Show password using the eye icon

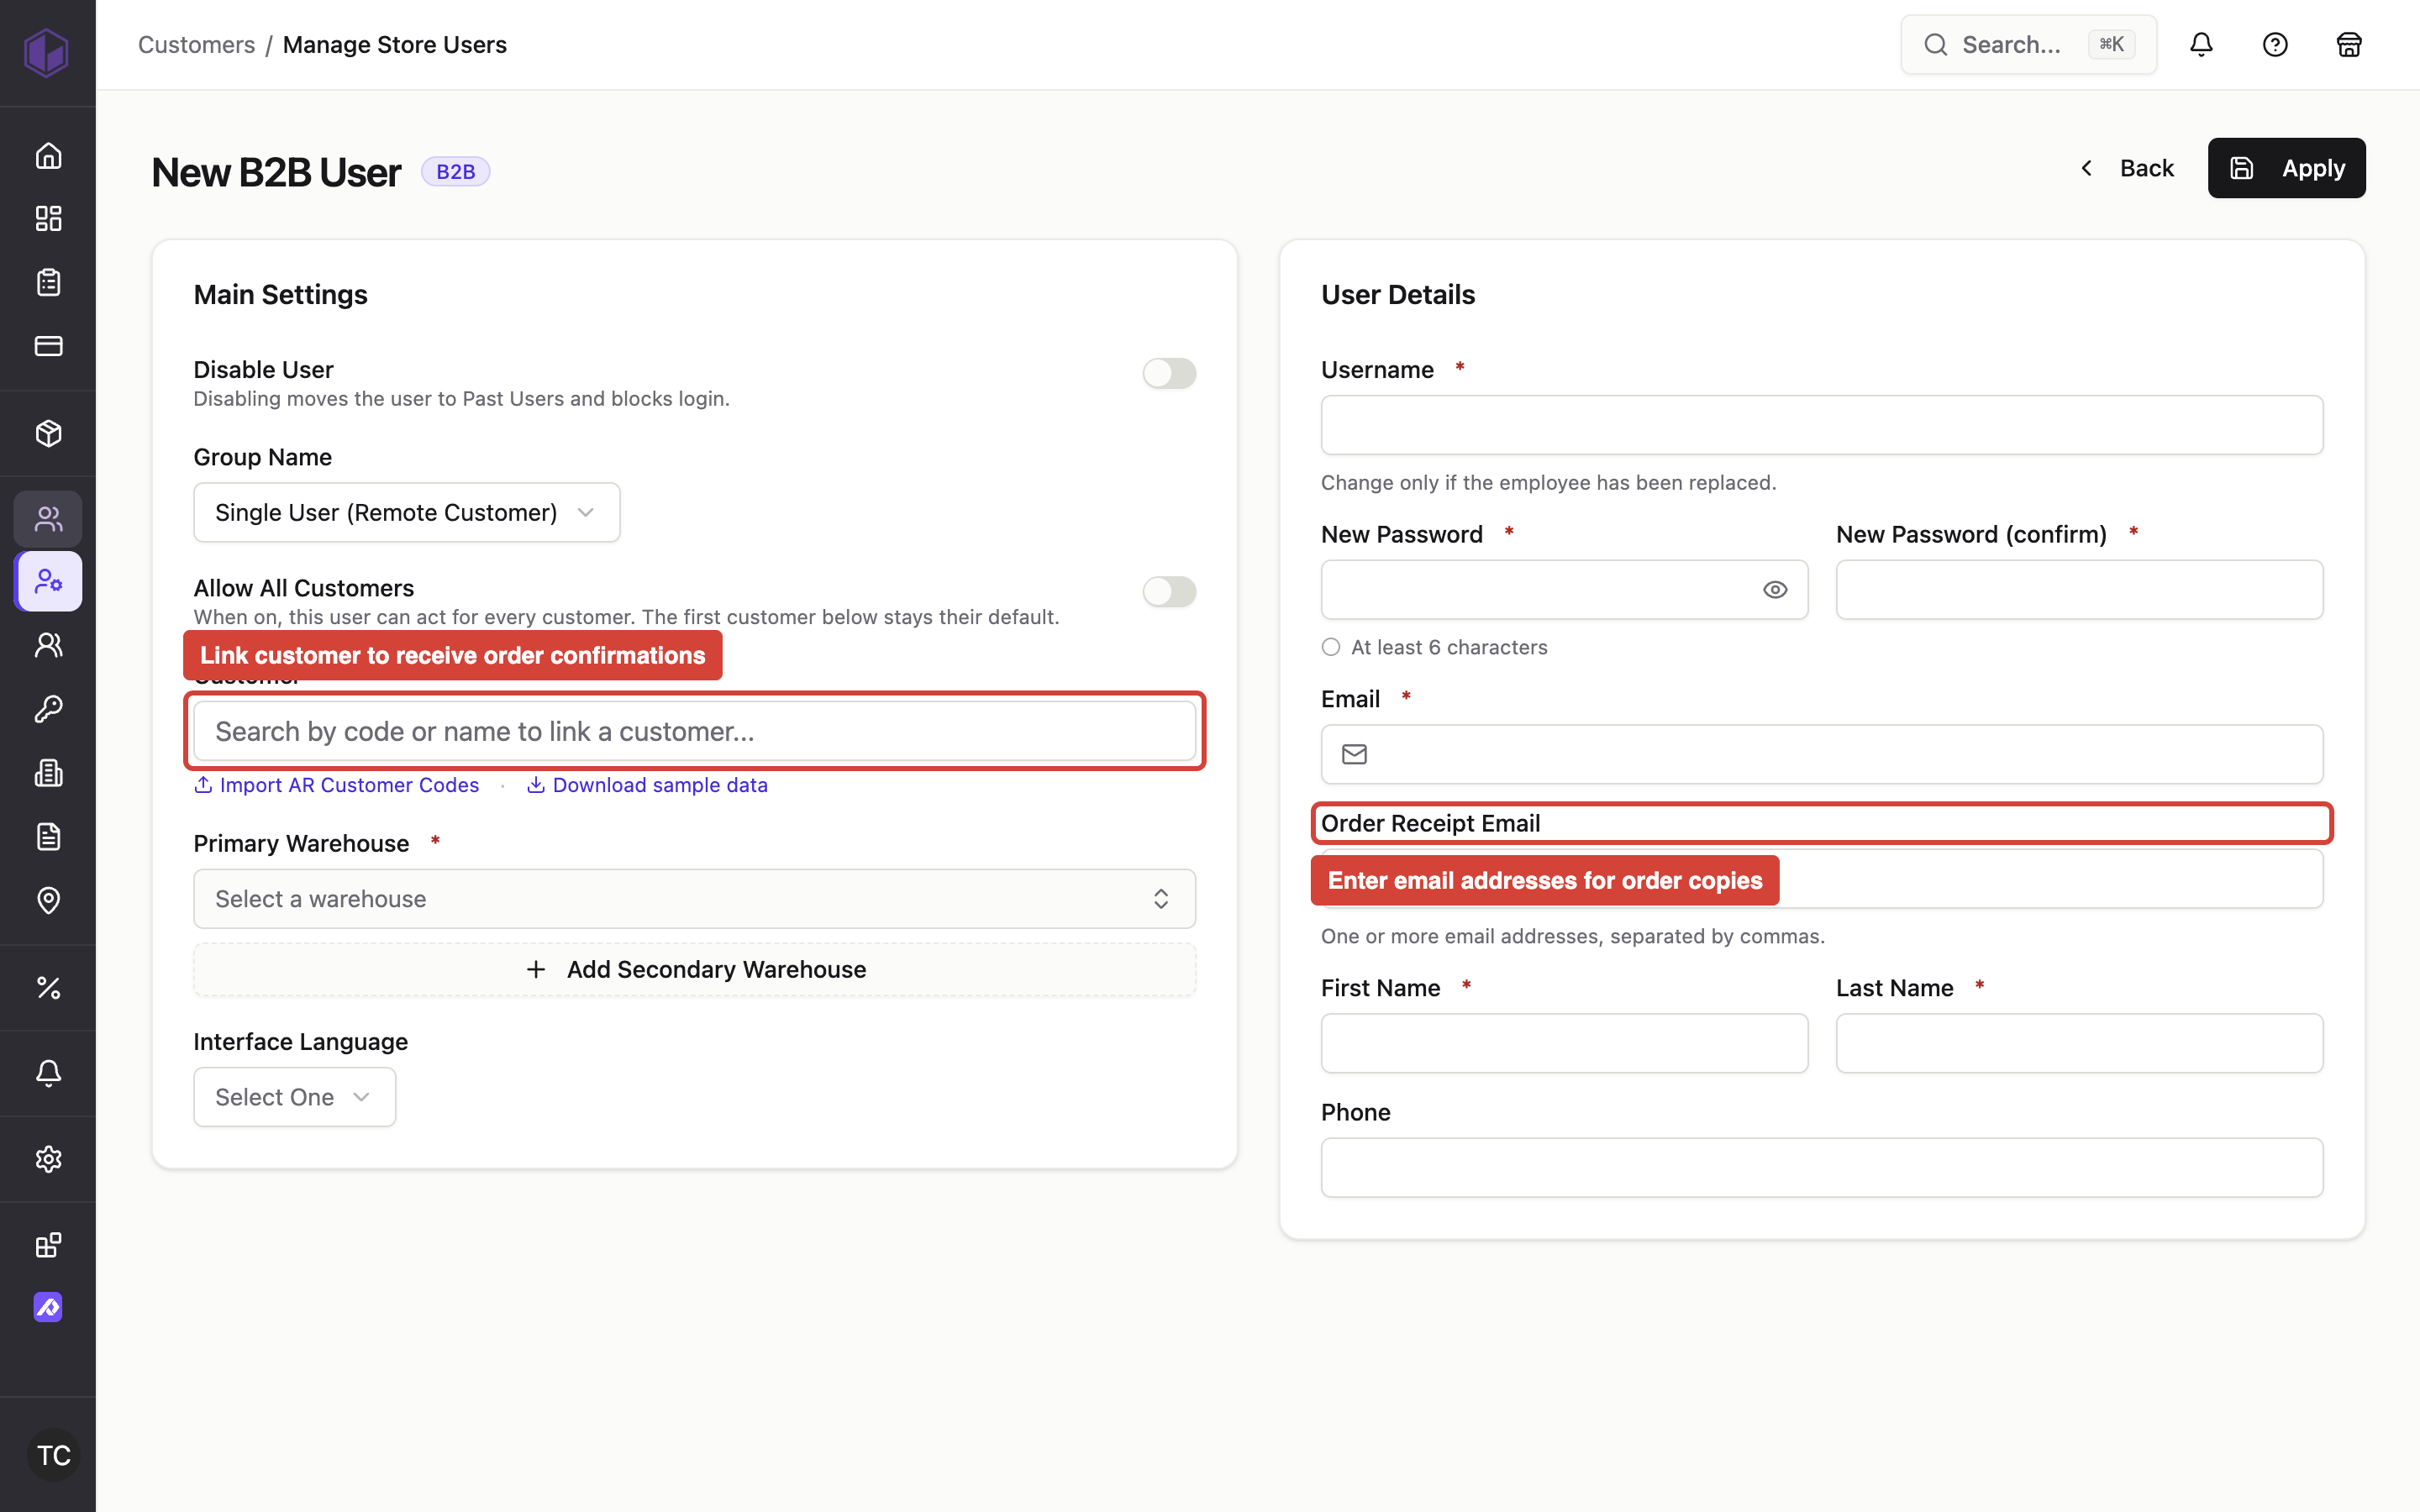coord(1774,590)
